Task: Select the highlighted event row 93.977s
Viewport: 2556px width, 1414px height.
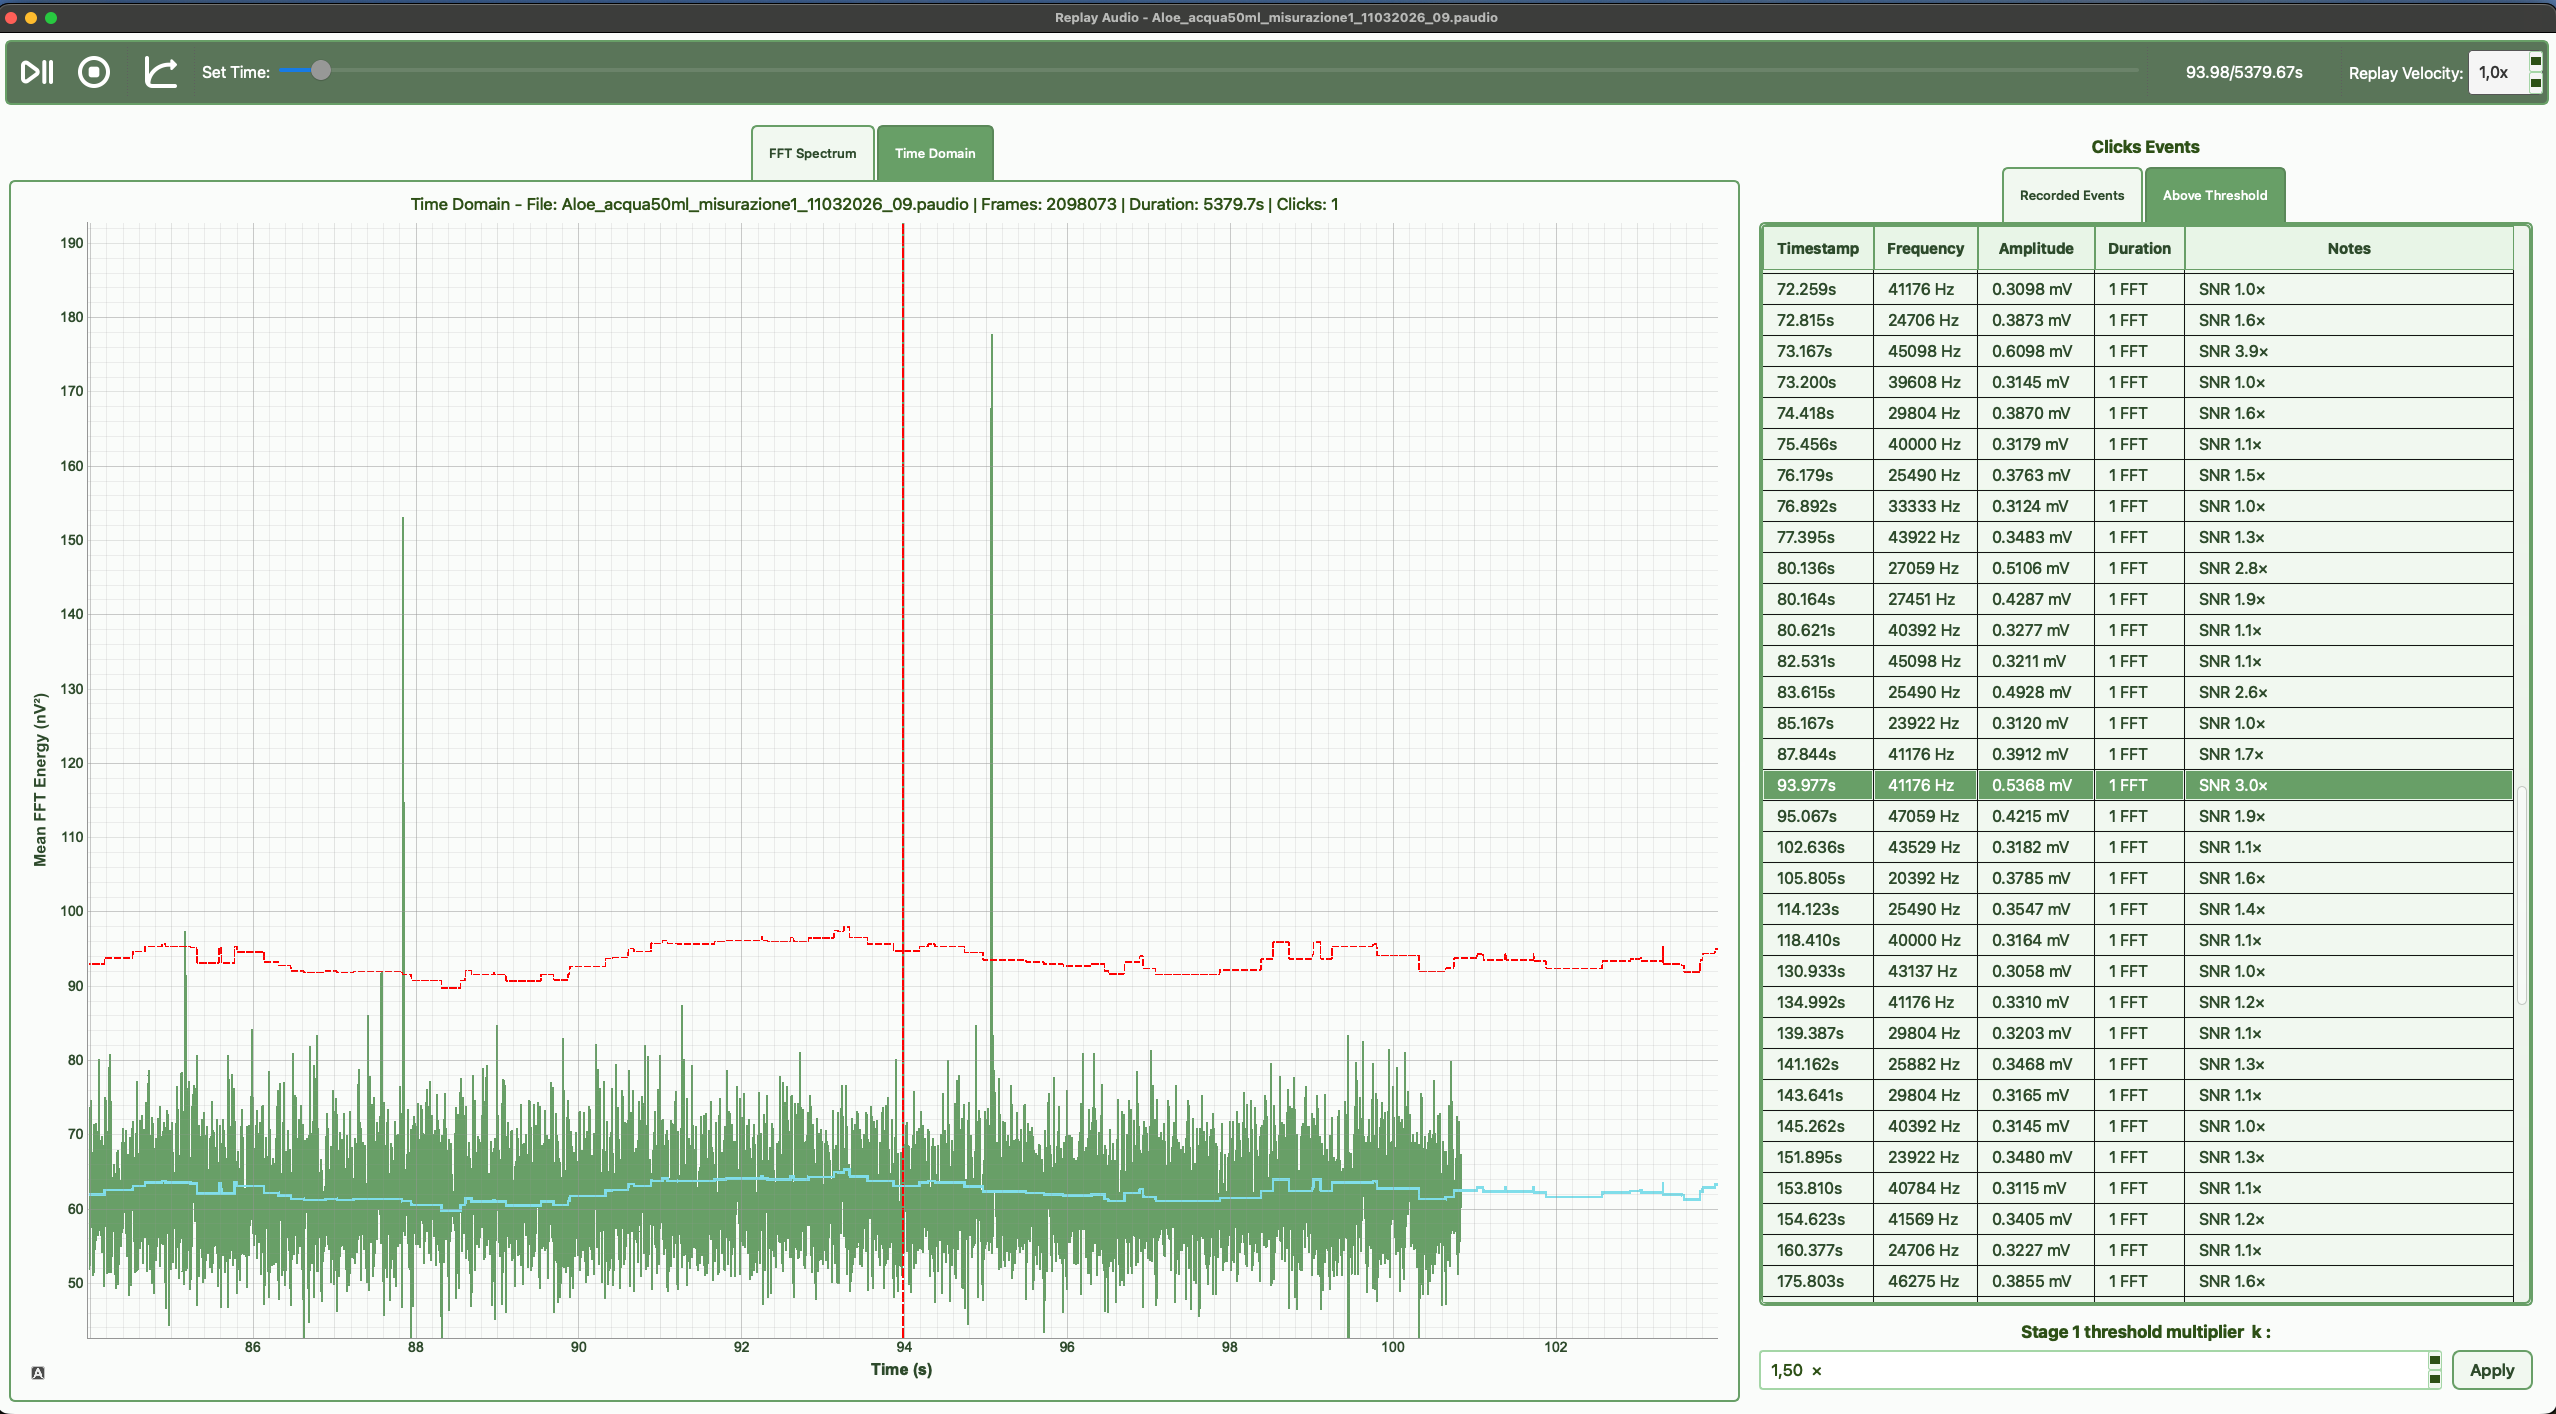Action: [2137, 785]
